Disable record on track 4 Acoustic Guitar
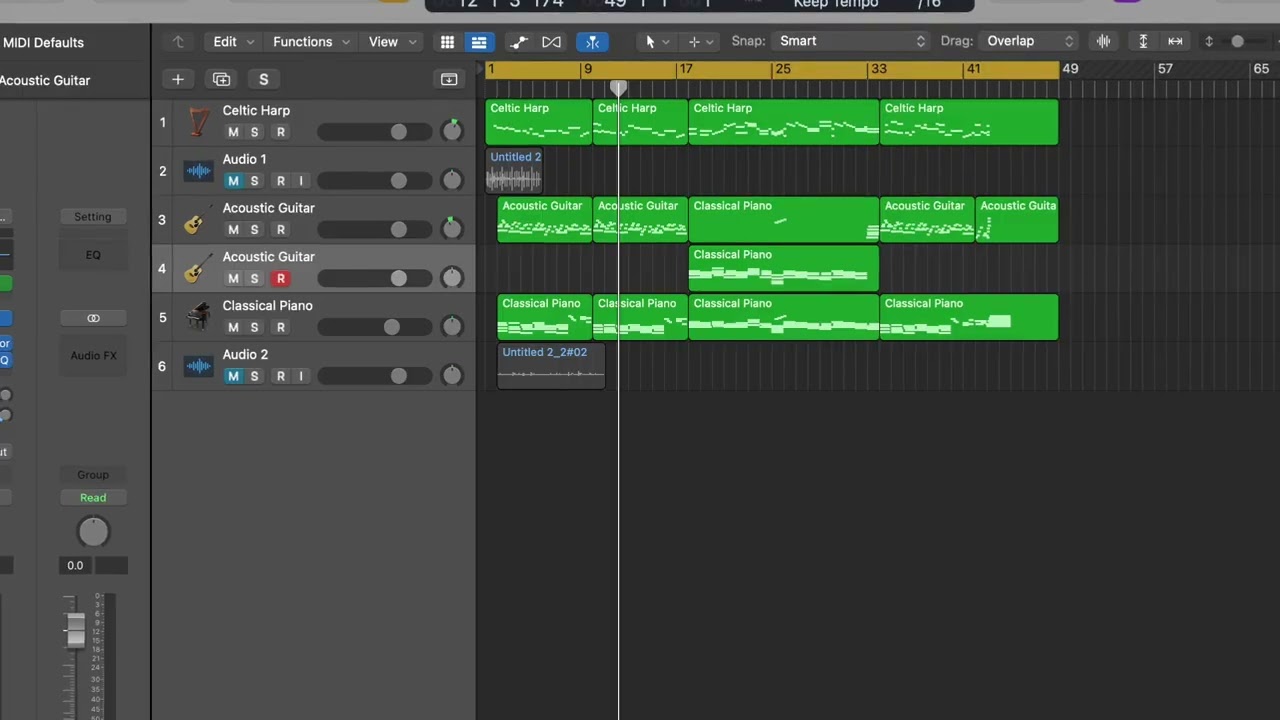 [x=281, y=279]
